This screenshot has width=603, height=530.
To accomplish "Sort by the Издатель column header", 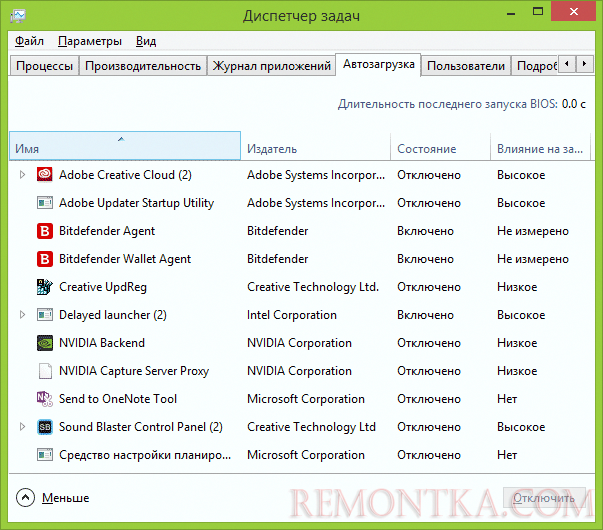I will click(315, 146).
